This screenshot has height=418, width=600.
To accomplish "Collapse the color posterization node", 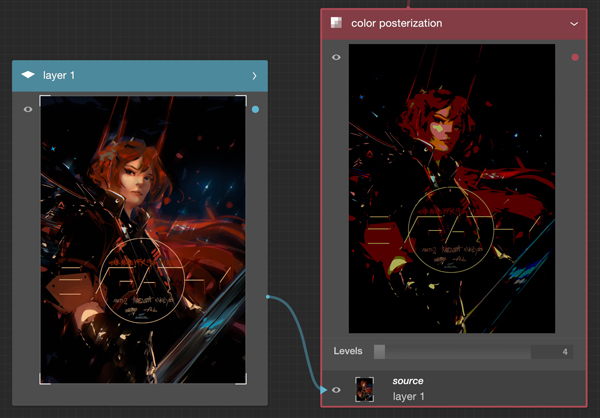I will (x=574, y=24).
